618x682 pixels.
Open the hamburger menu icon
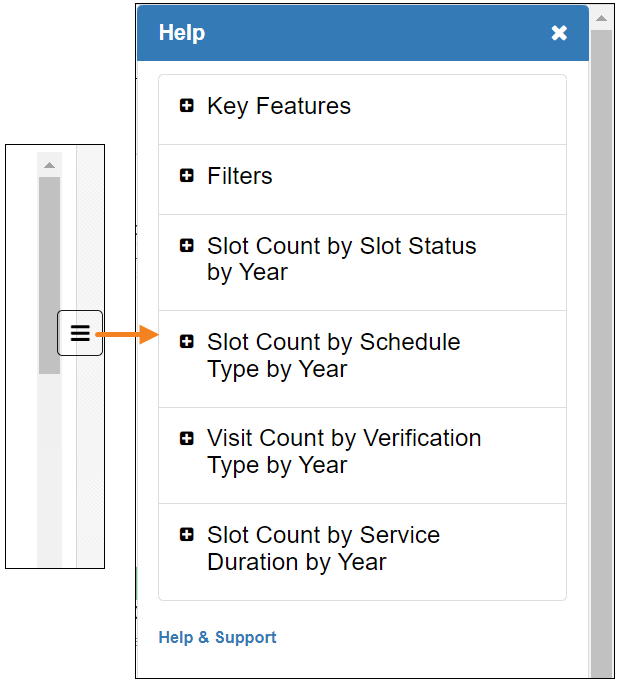(80, 334)
